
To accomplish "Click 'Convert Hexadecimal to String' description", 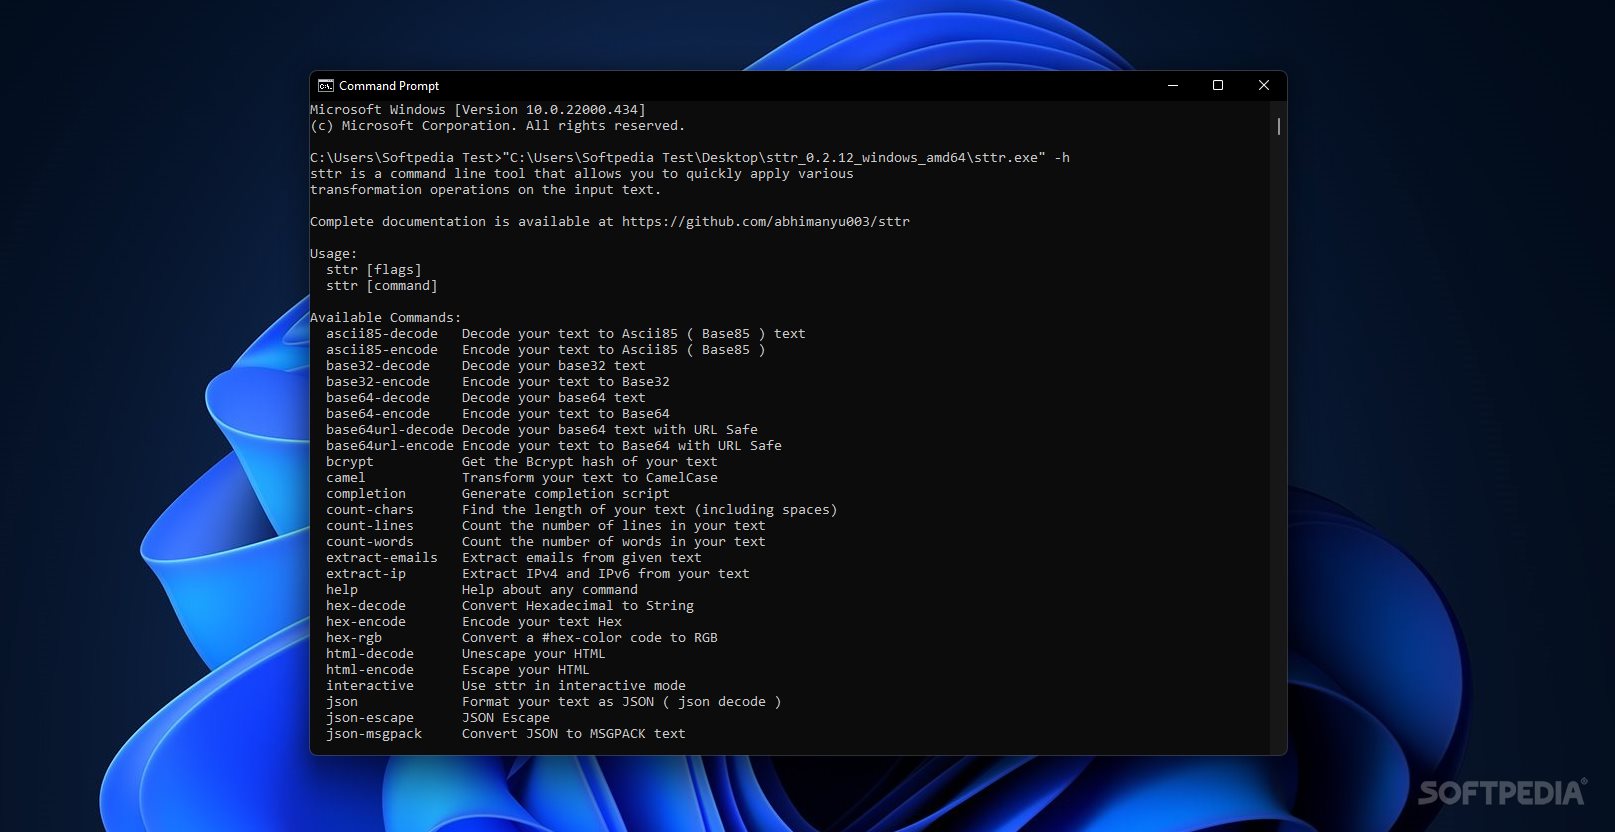I will 578,606.
